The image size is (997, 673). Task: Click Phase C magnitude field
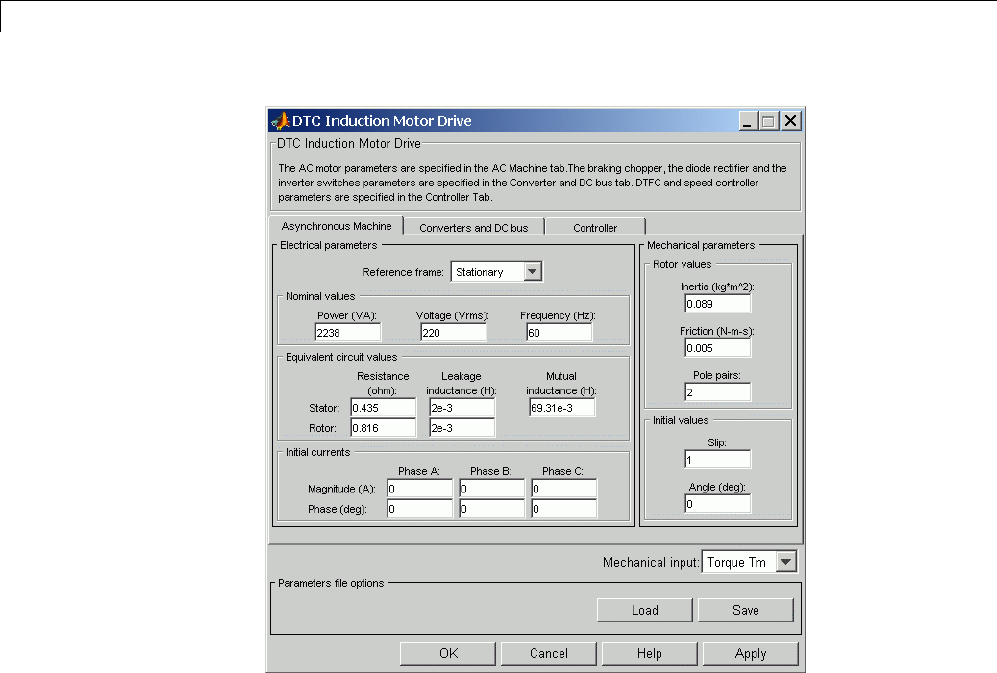564,489
